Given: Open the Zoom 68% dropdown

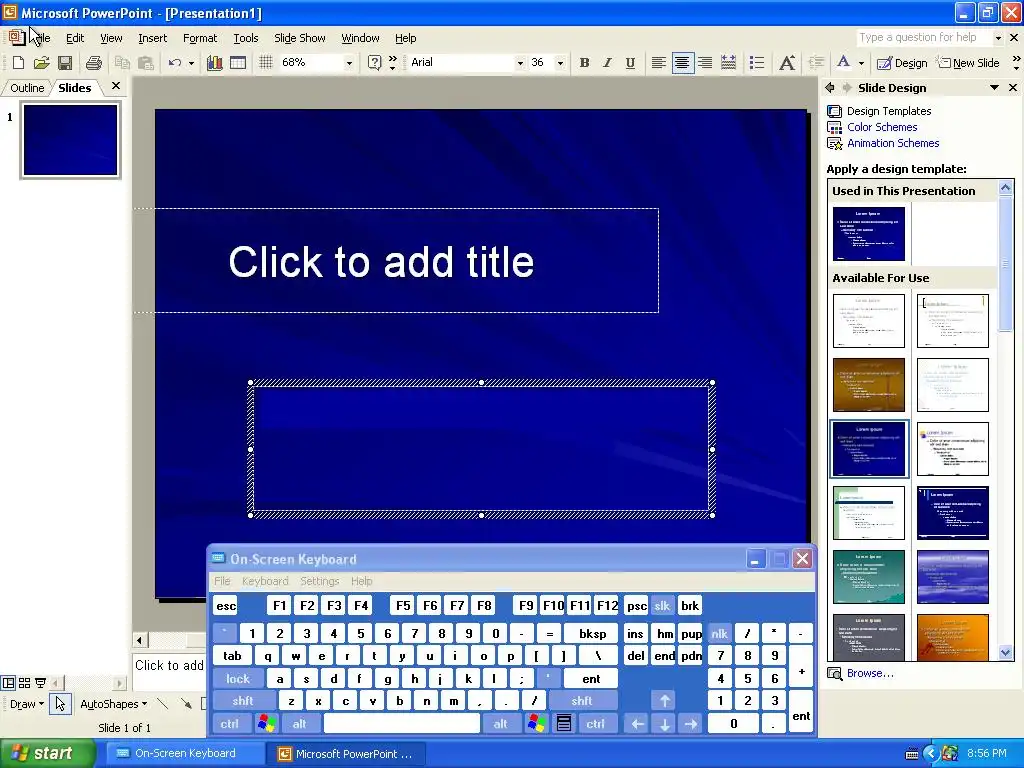Looking at the screenshot, I should click(349, 63).
